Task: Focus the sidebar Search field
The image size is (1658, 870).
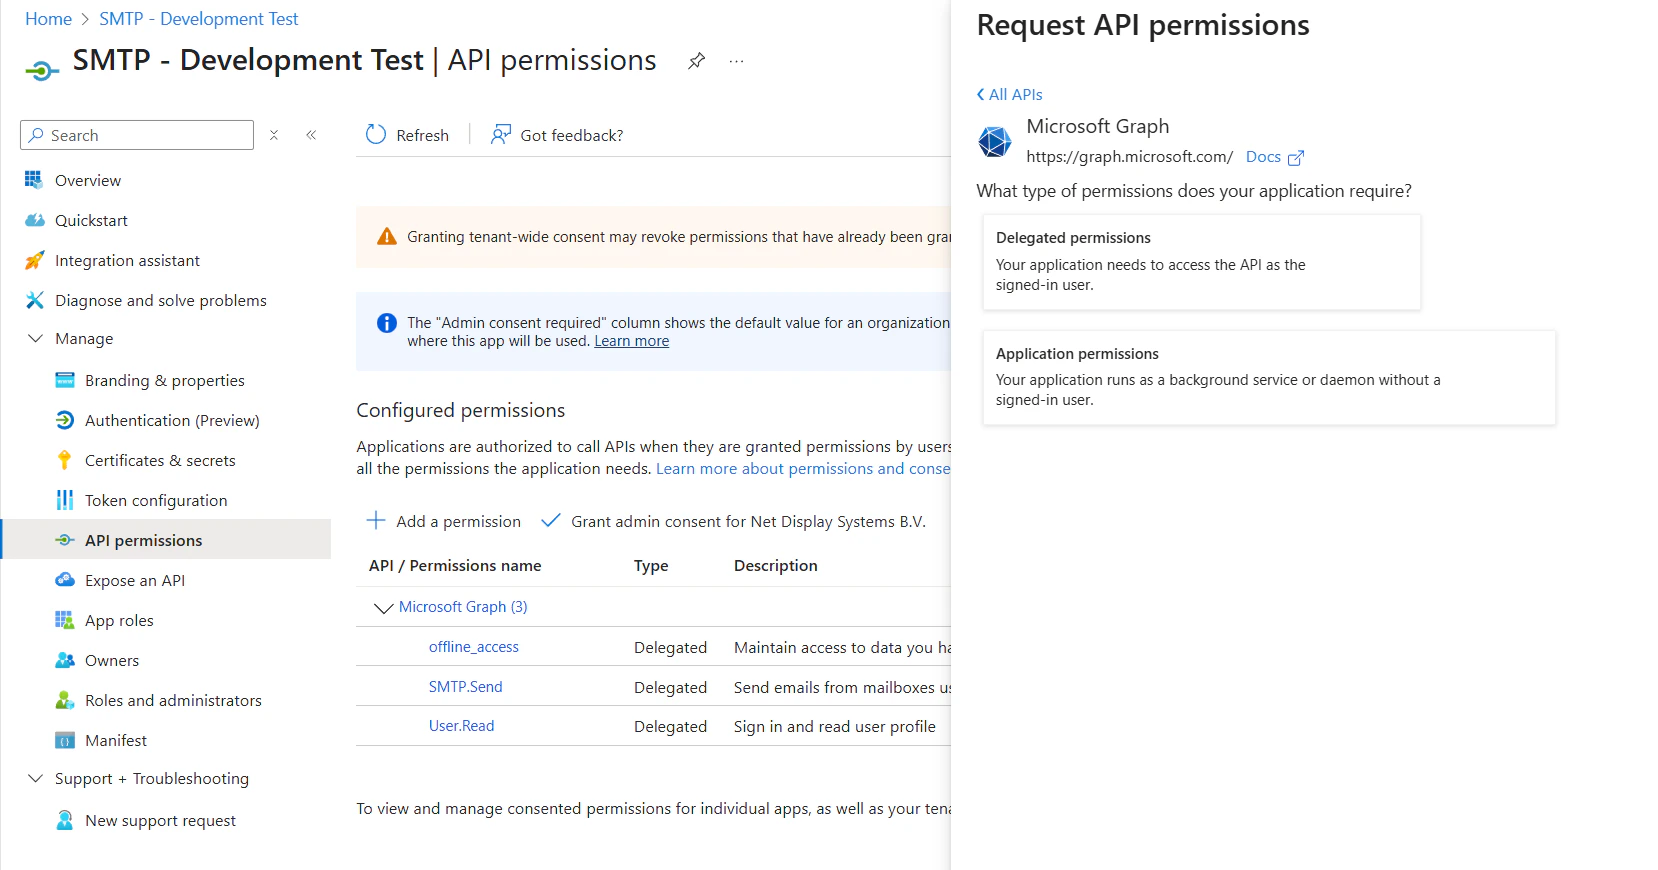Action: click(x=137, y=135)
